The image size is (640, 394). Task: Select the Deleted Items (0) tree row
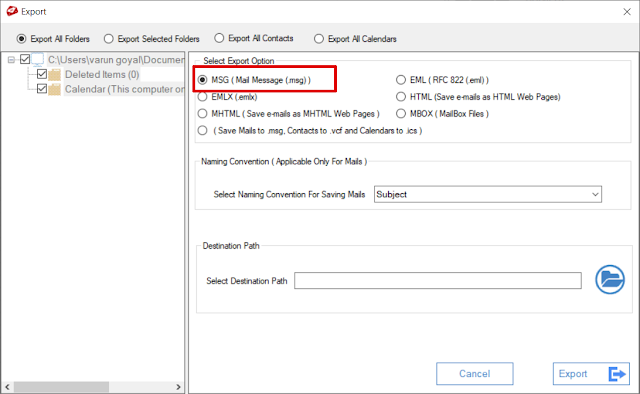click(x=102, y=75)
